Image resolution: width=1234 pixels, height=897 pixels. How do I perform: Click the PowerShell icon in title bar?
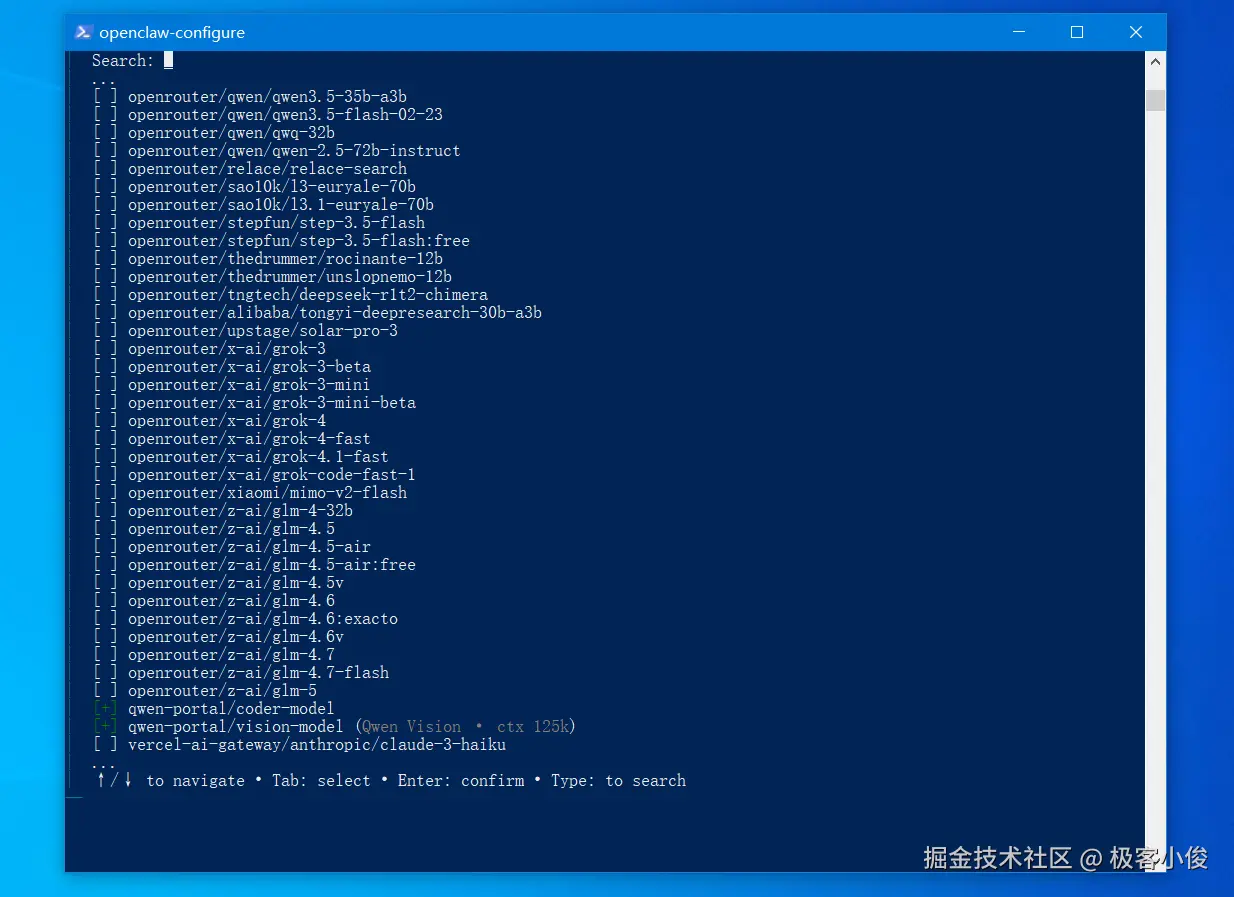[84, 32]
